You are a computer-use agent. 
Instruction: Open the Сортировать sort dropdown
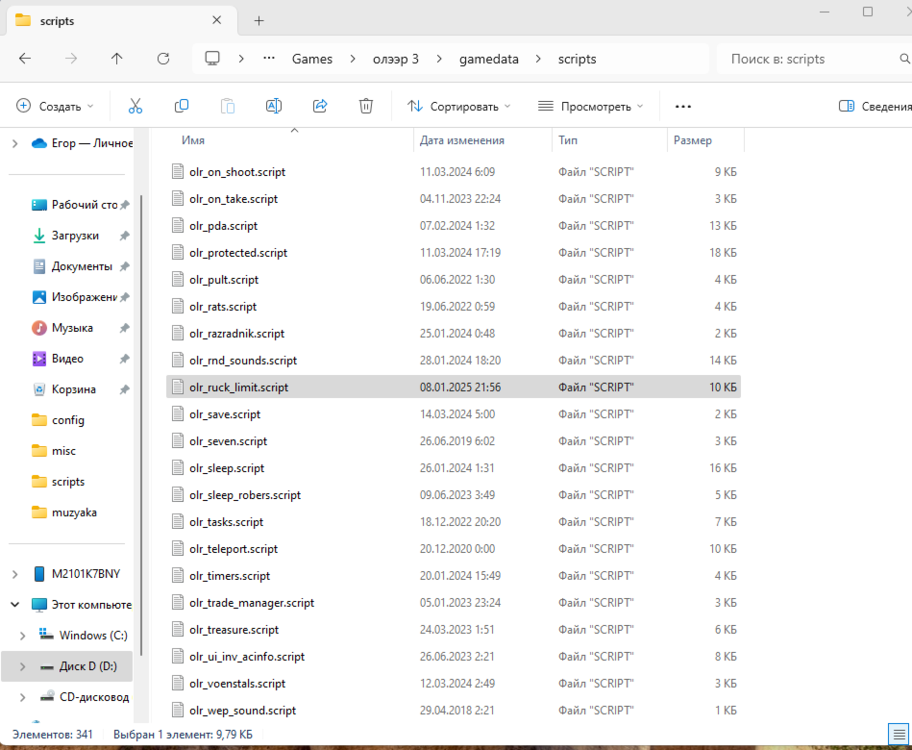(x=458, y=106)
